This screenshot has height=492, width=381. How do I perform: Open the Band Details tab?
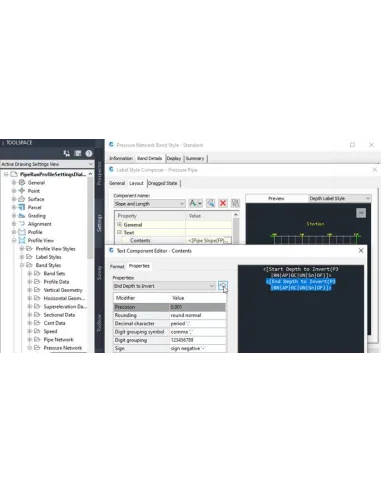(149, 158)
